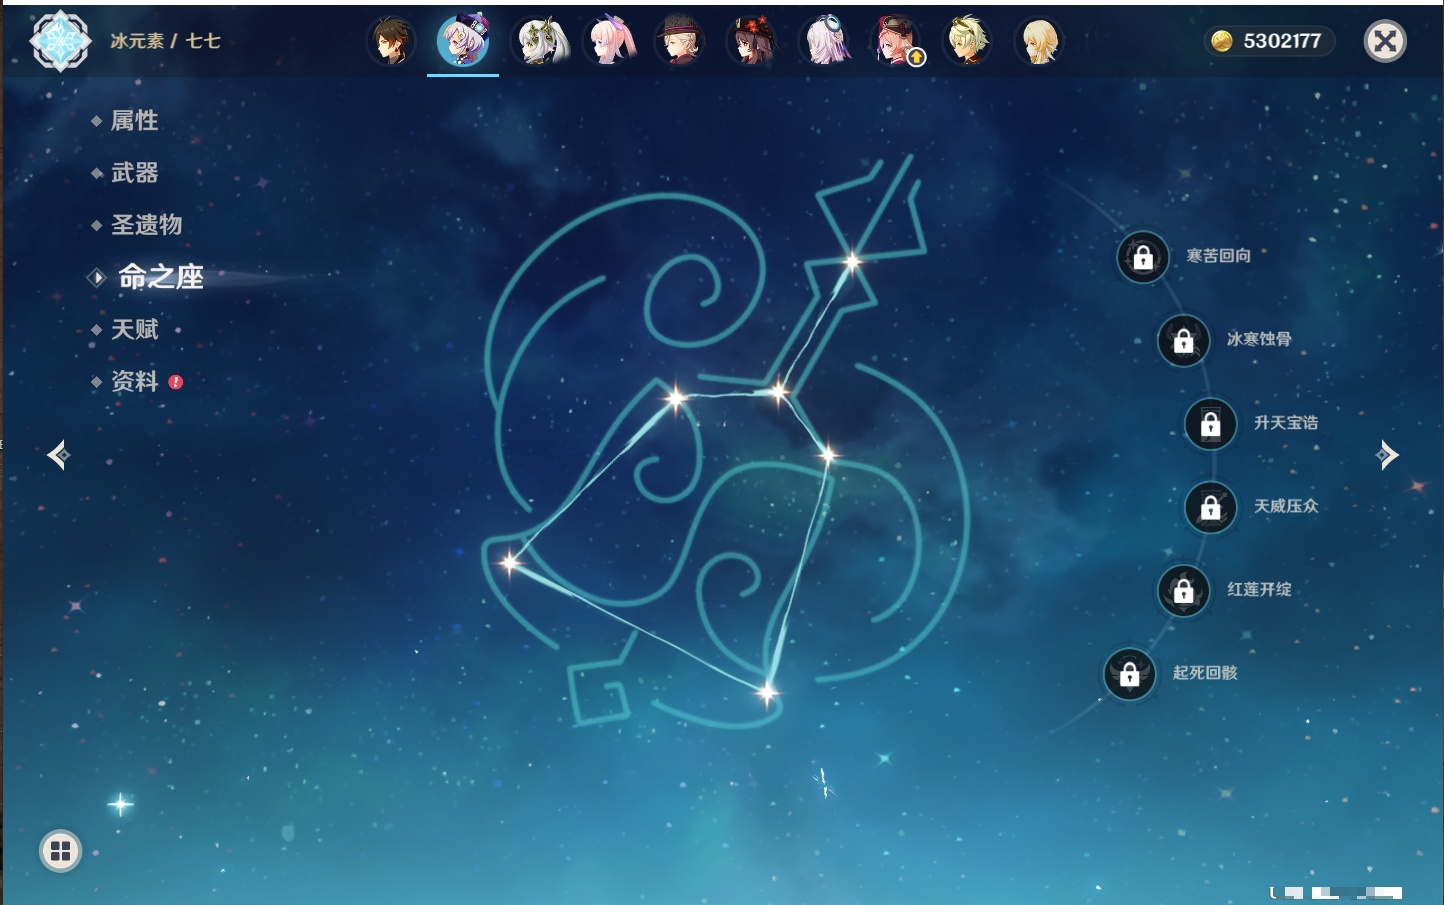Select the Hu Tao avatar with red flowers
The image size is (1444, 905).
point(752,42)
